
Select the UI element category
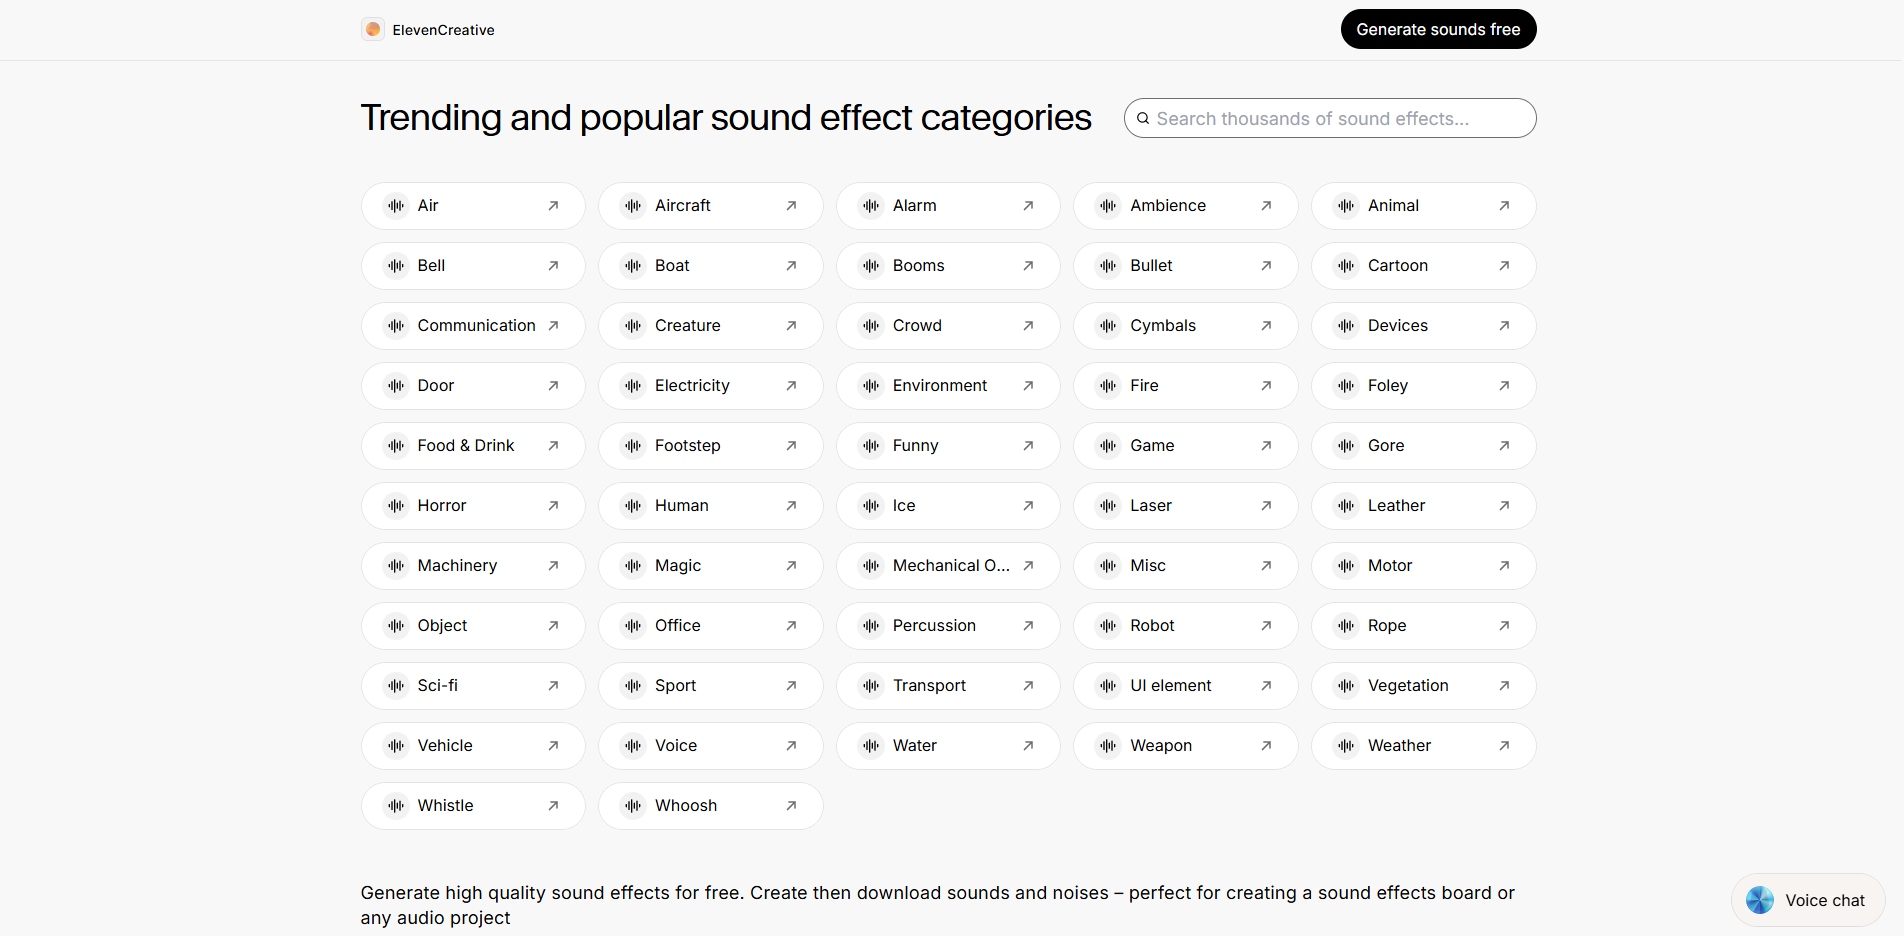(1185, 686)
